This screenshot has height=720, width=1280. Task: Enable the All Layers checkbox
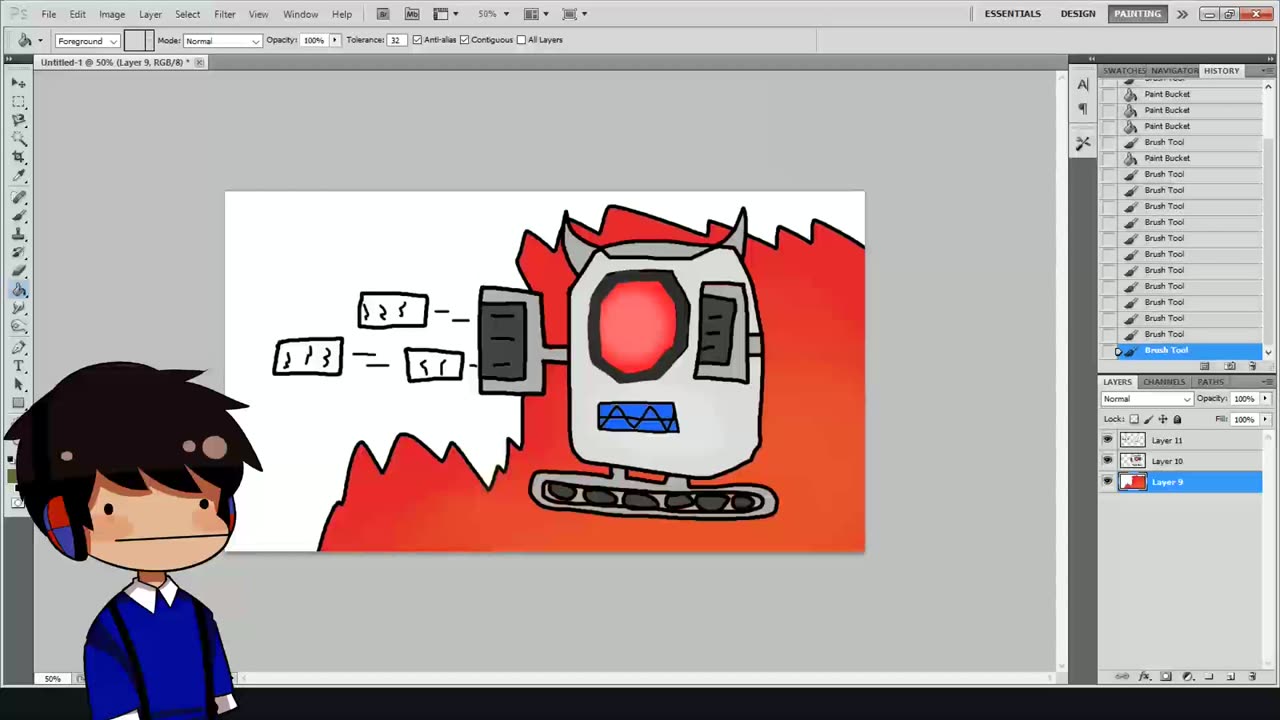point(521,40)
